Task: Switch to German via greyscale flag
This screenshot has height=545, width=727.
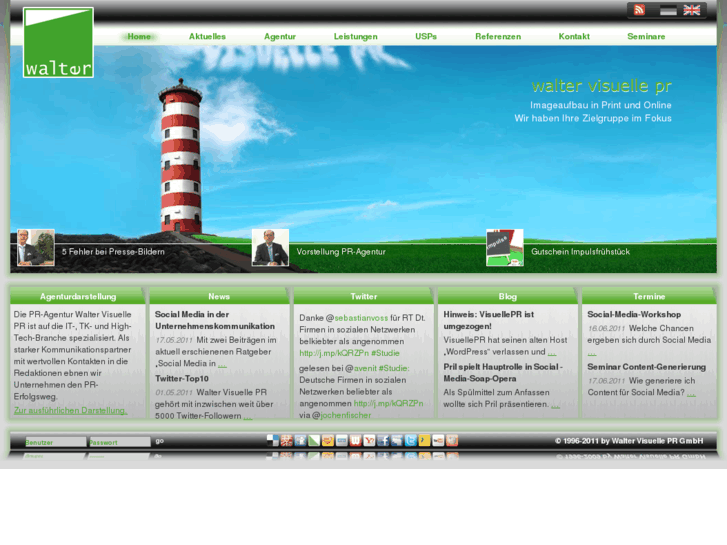Action: (668, 10)
